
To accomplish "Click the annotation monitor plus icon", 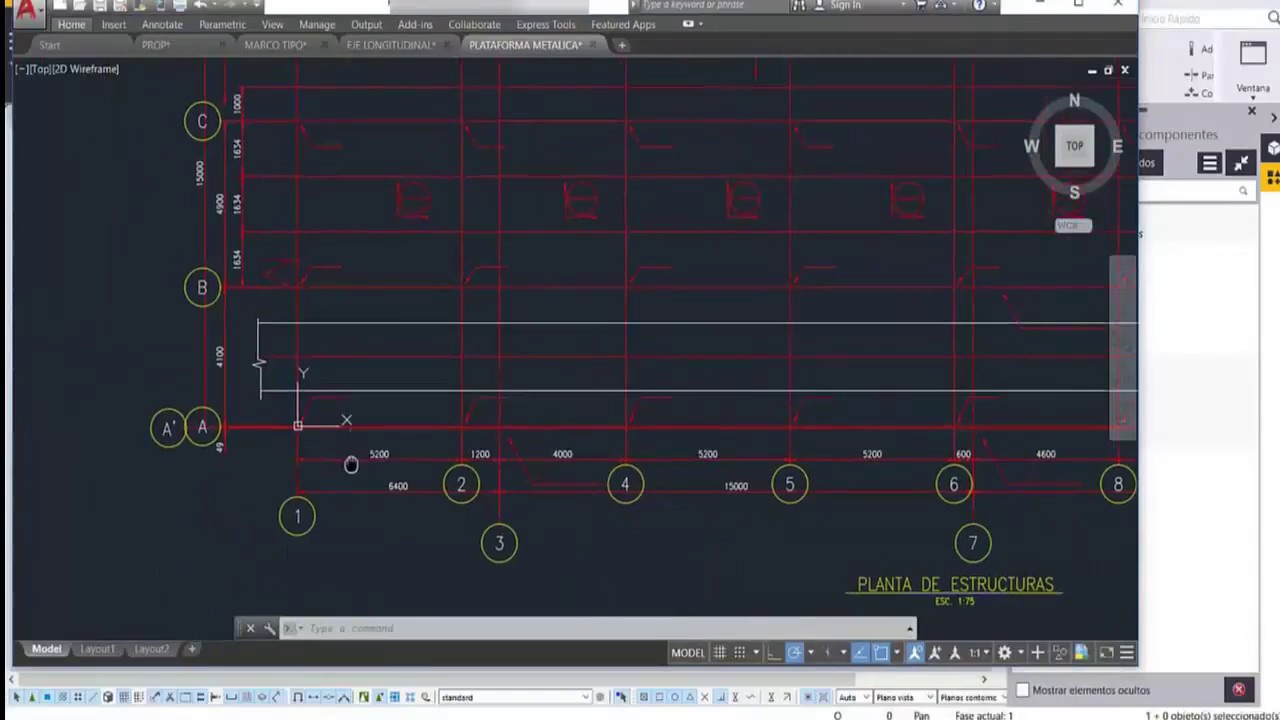I will click(1038, 653).
